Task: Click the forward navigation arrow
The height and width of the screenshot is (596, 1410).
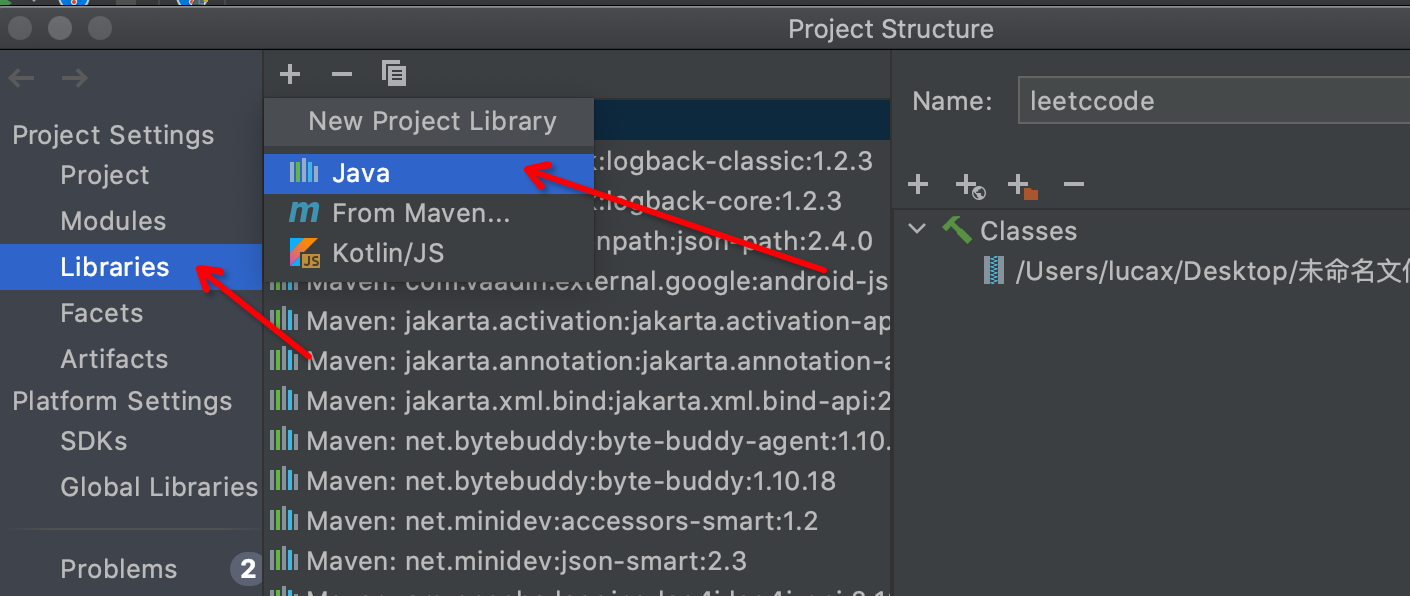Action: pyautogui.click(x=74, y=78)
